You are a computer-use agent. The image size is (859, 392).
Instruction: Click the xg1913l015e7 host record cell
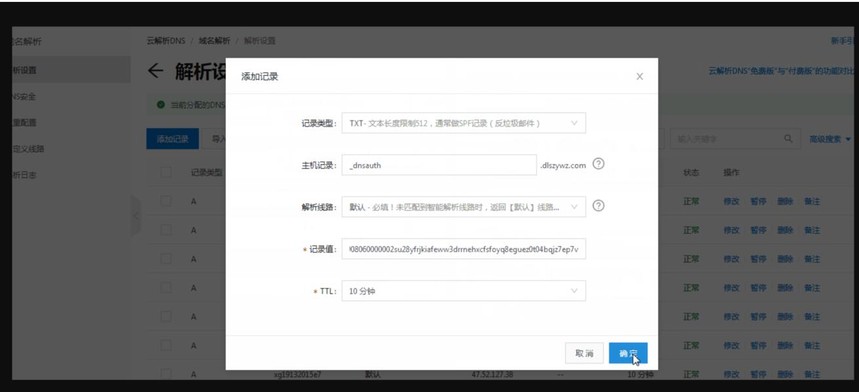[x=297, y=374]
